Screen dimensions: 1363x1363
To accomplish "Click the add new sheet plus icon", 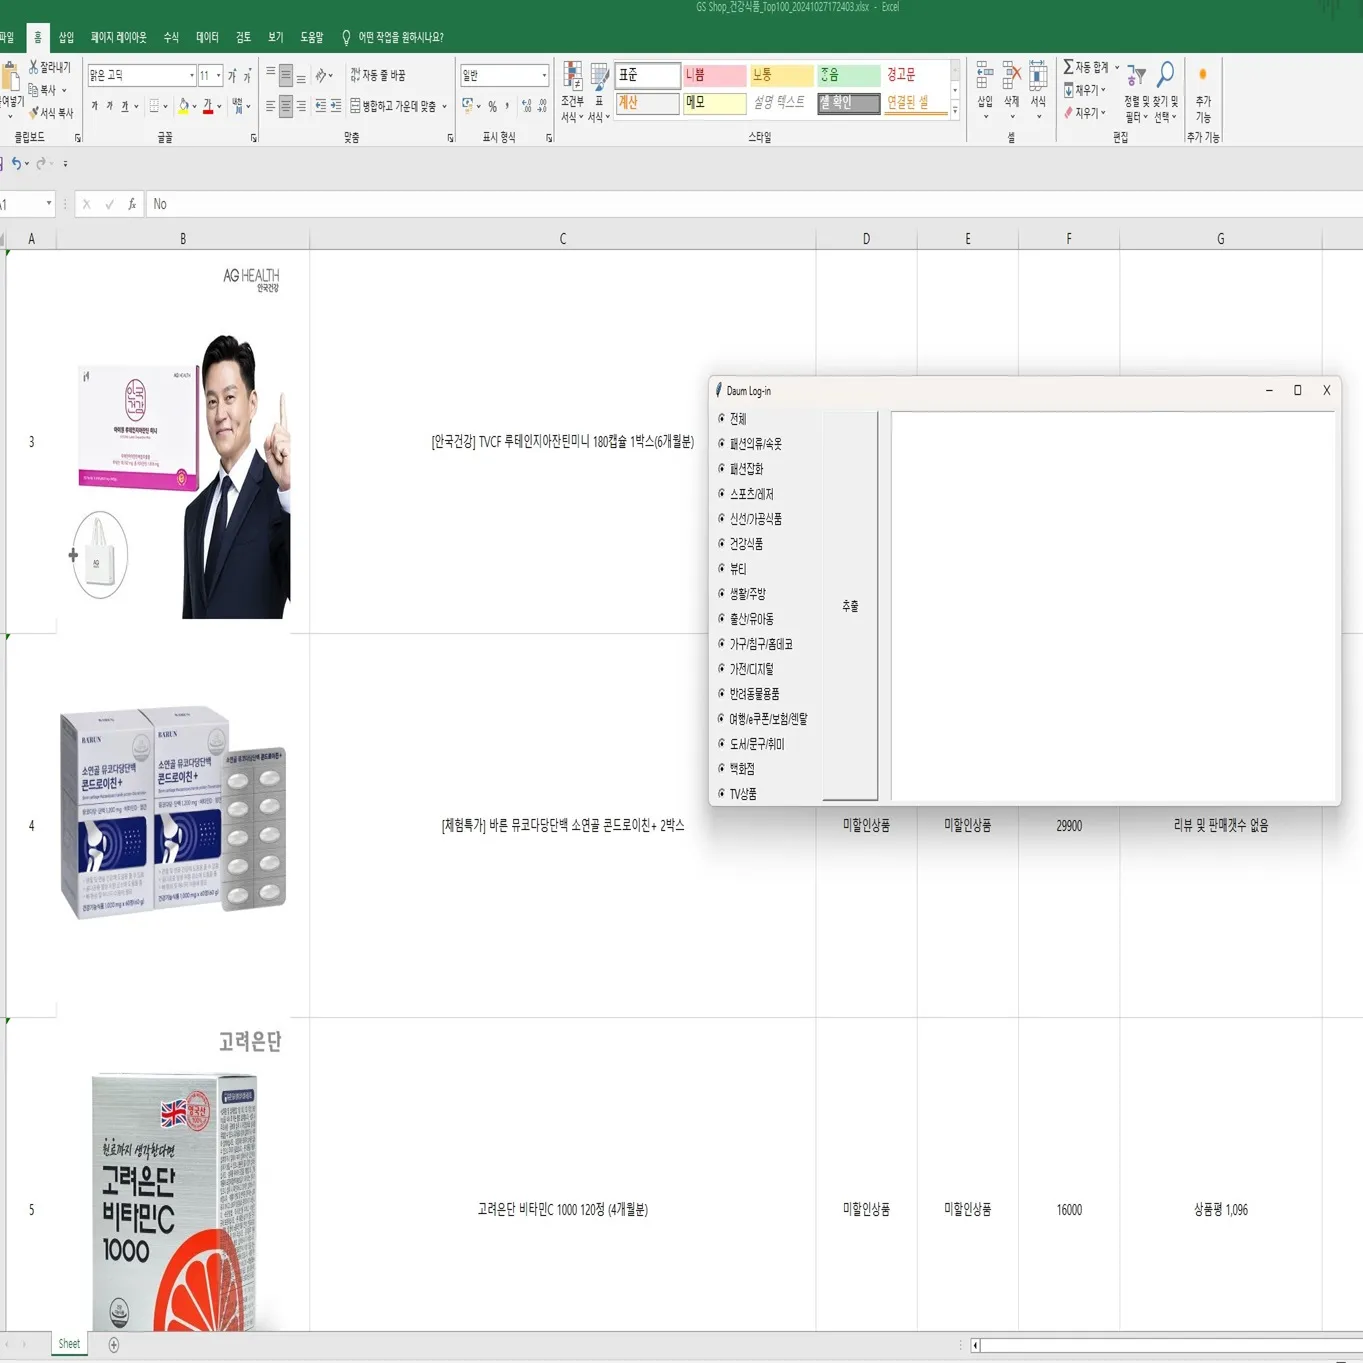I will (x=114, y=1345).
